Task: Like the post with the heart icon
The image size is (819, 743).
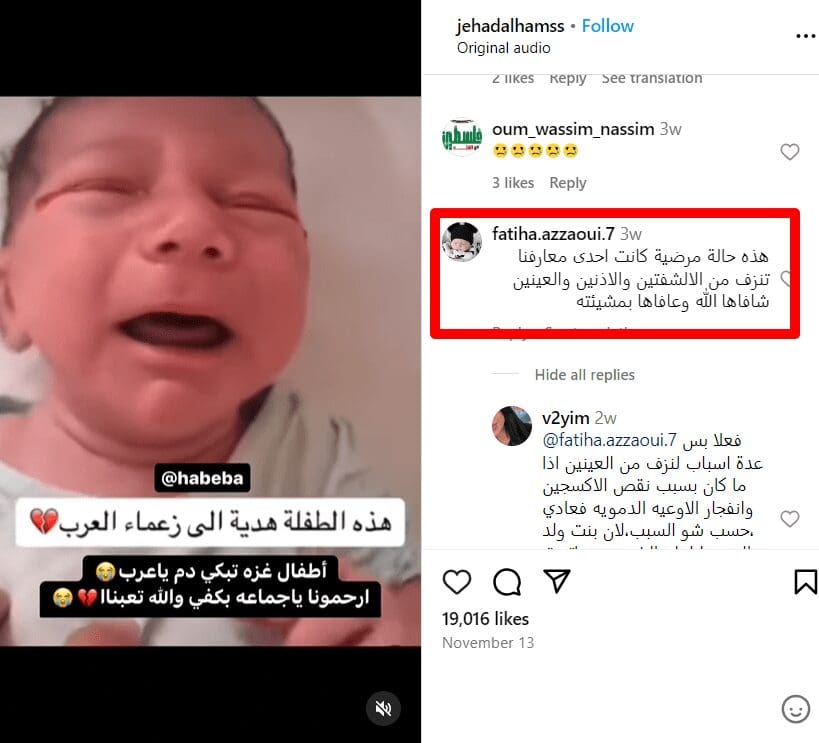Action: (457, 582)
